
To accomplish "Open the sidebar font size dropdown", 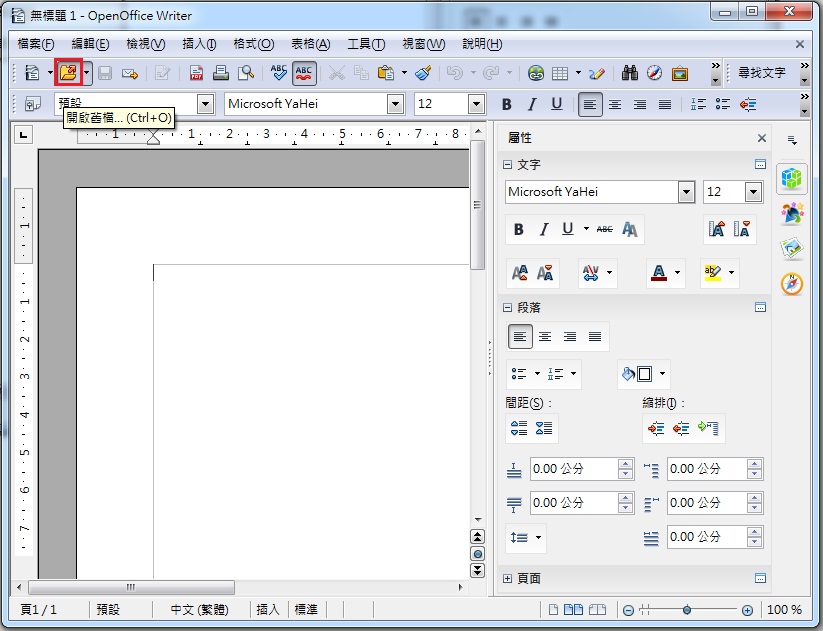I will (753, 192).
